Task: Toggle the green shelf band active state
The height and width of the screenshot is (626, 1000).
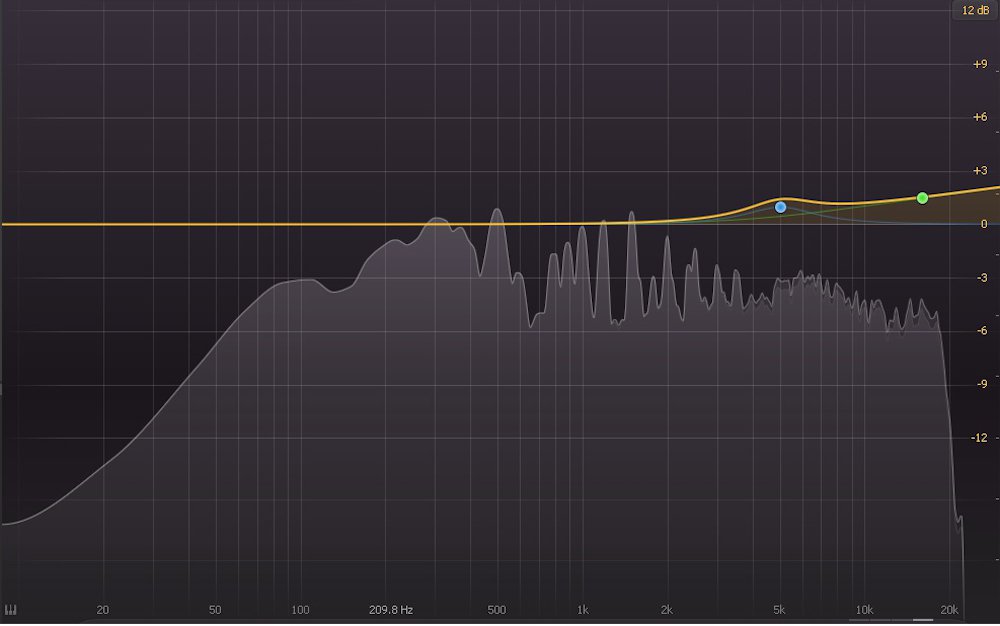Action: pos(921,197)
